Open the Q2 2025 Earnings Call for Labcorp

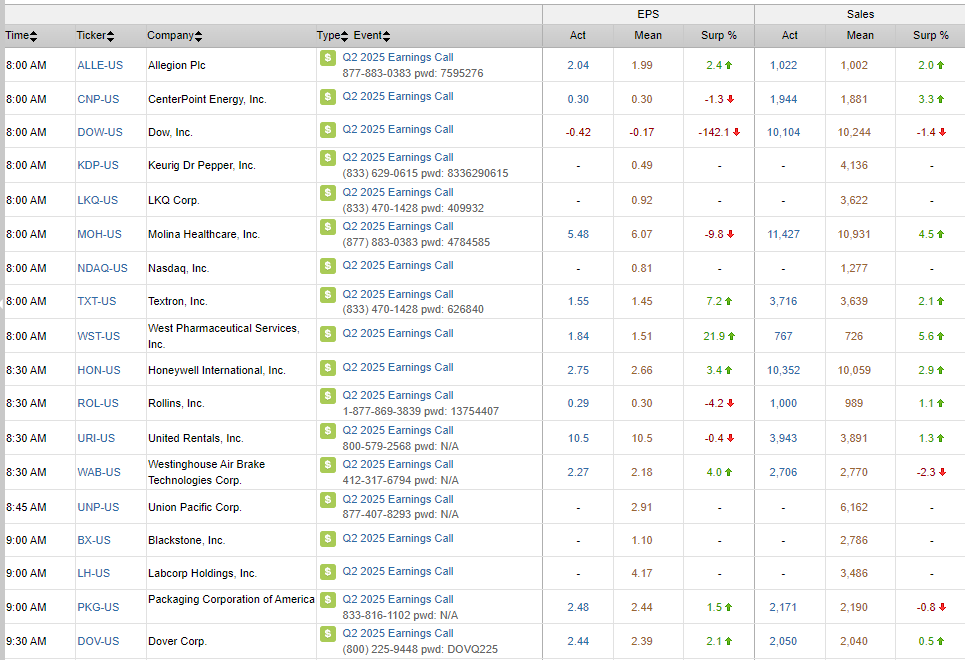pyautogui.click(x=398, y=571)
